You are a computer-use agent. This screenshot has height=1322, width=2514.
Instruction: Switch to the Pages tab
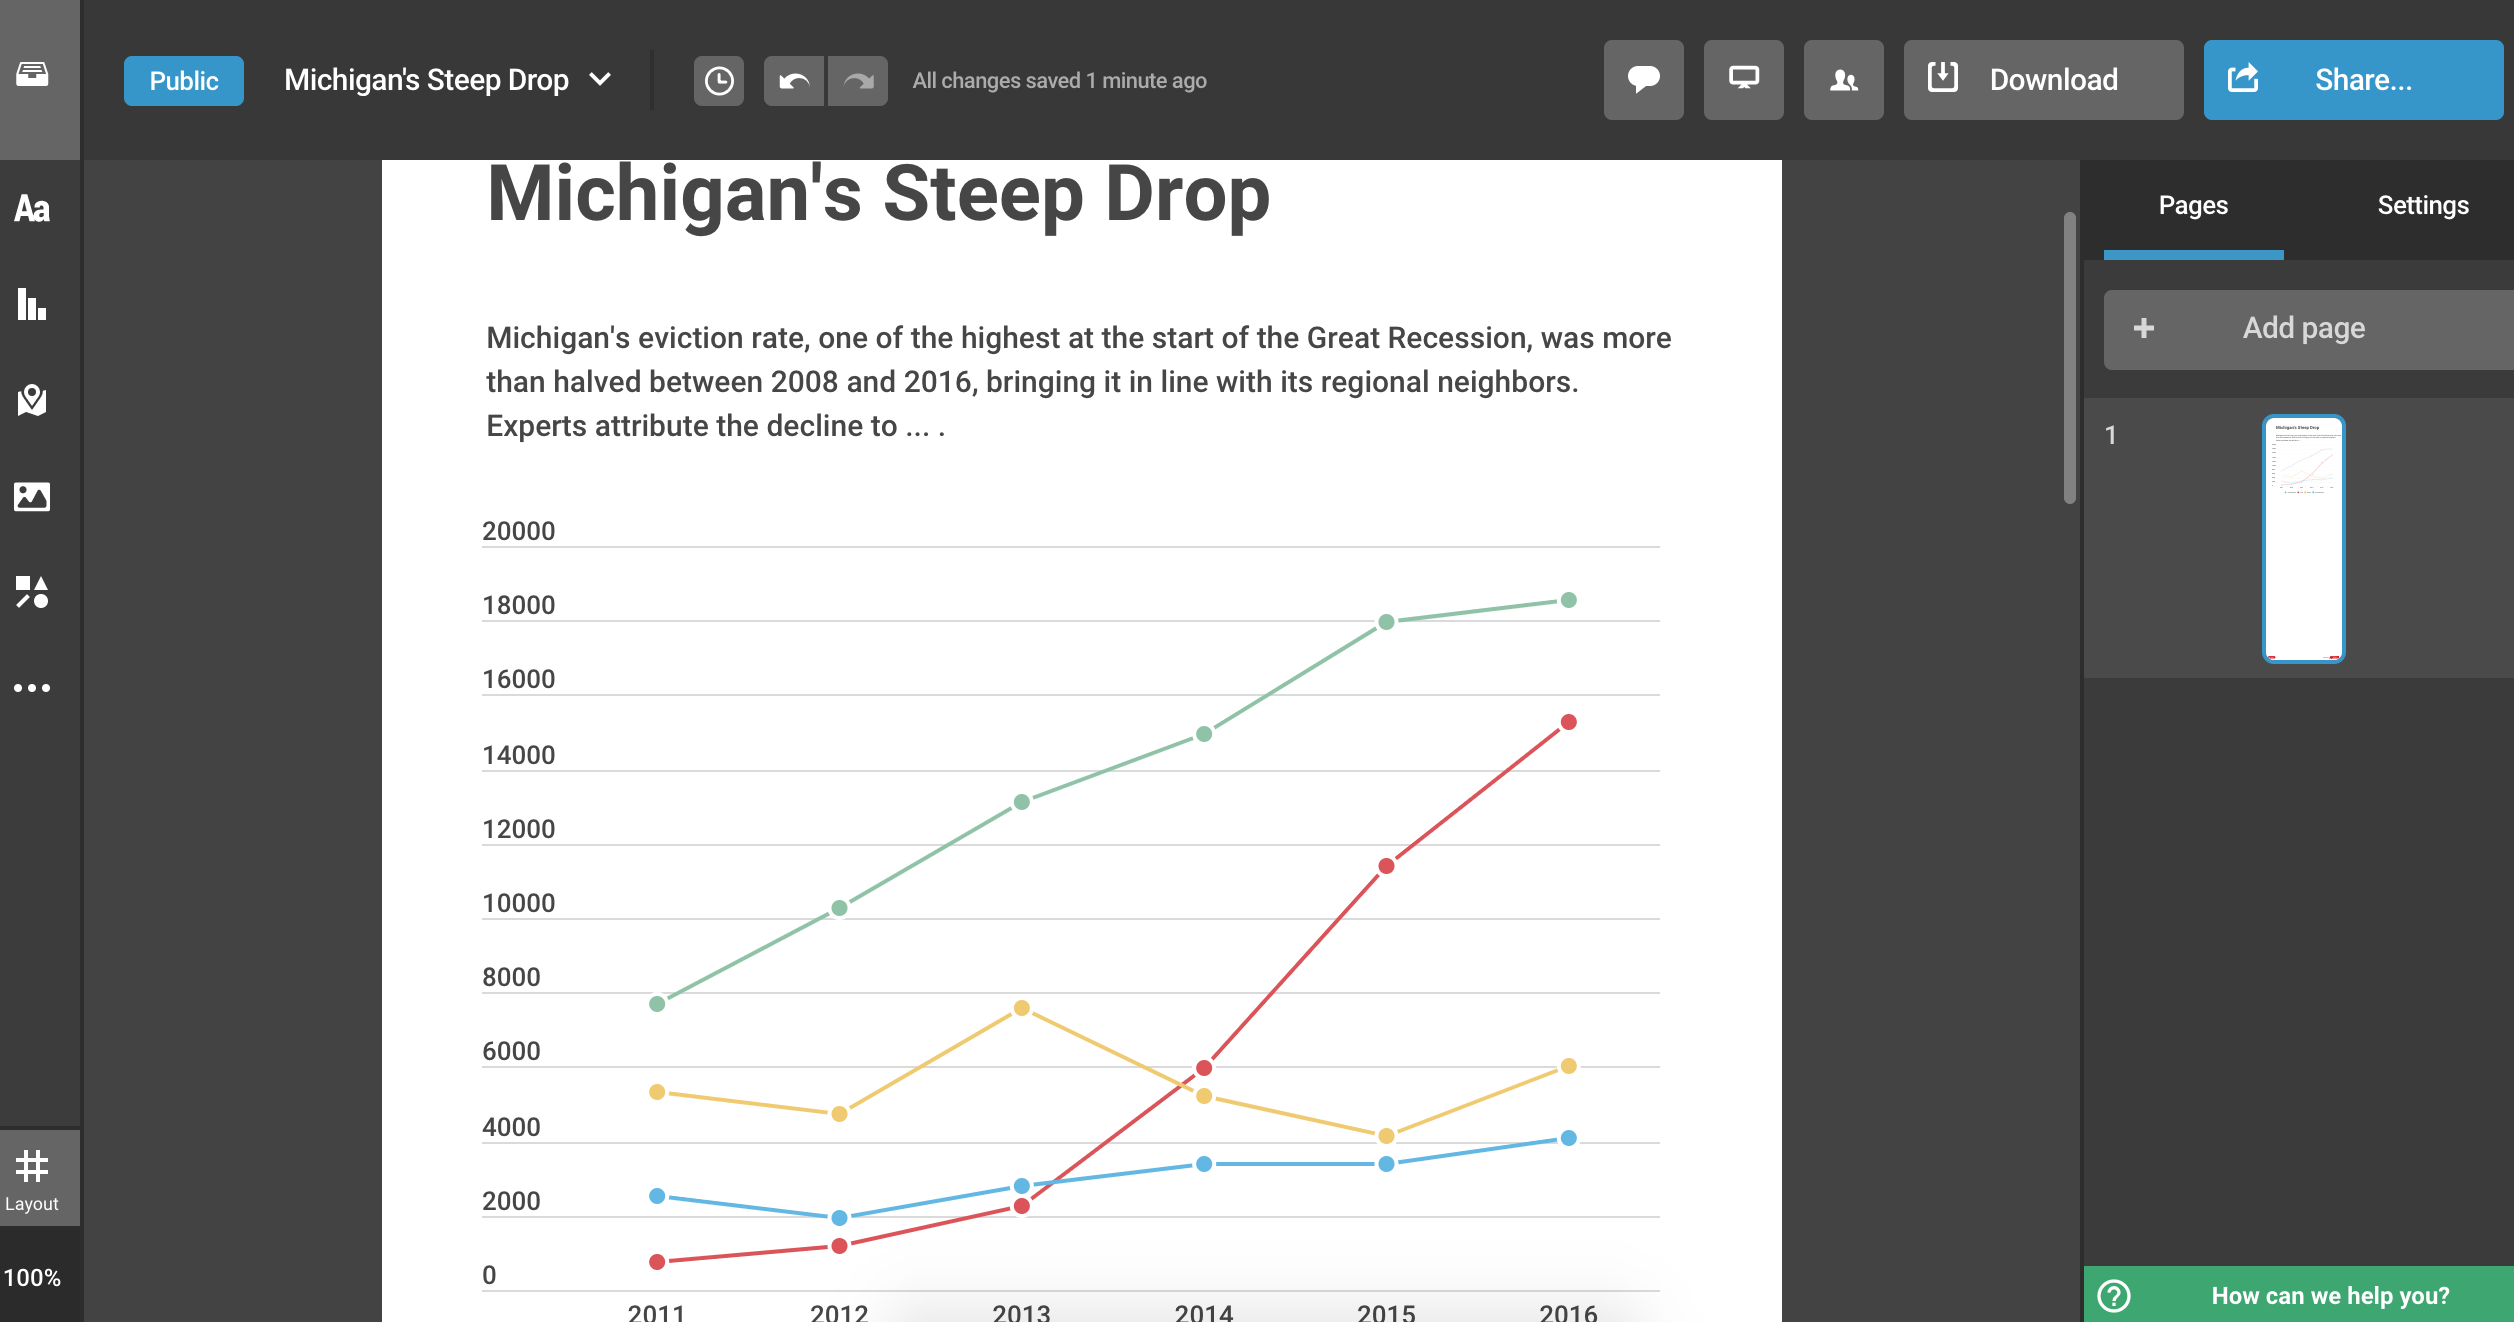pyautogui.click(x=2192, y=206)
